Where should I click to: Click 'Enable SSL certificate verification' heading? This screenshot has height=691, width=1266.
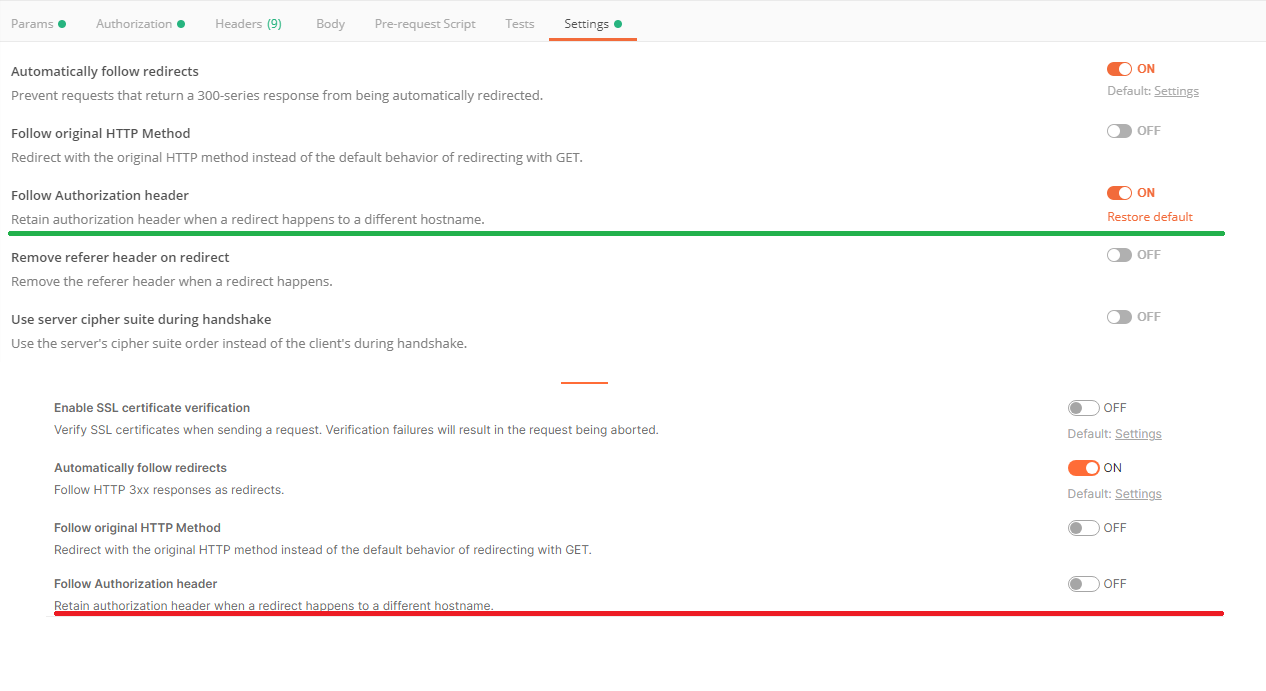(x=152, y=408)
